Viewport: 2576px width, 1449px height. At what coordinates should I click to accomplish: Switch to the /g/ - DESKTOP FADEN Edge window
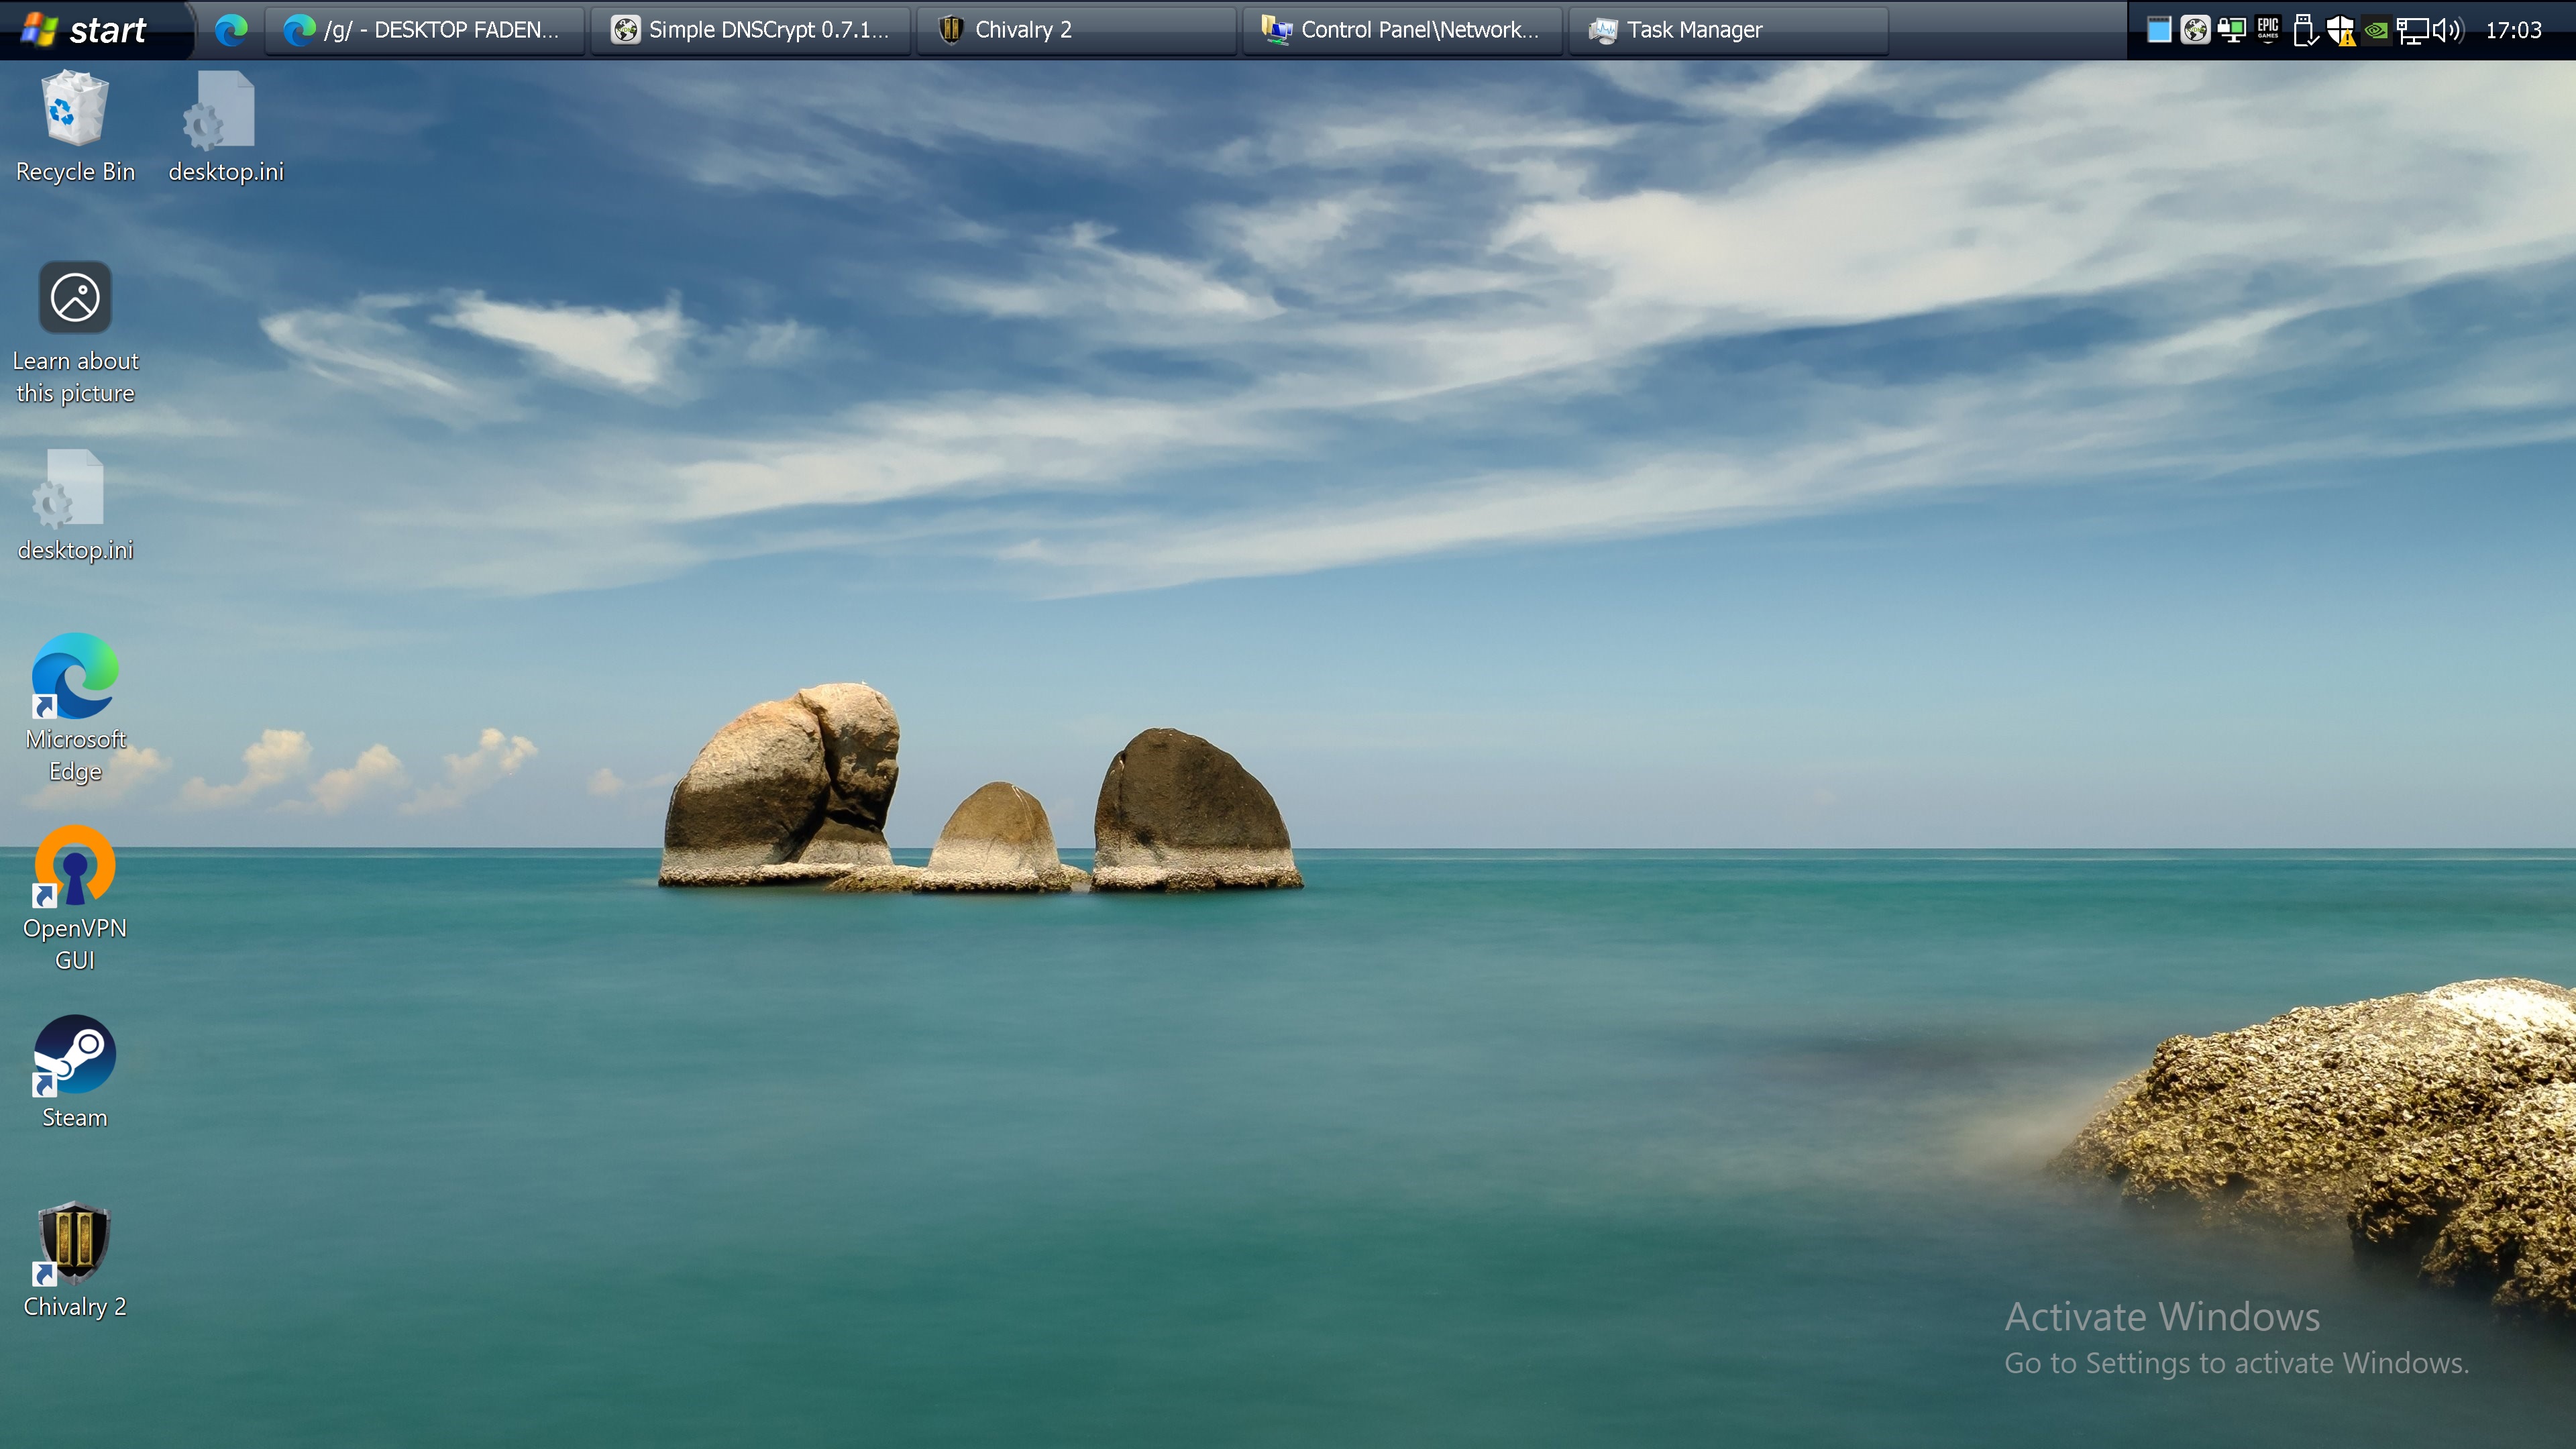(x=424, y=30)
